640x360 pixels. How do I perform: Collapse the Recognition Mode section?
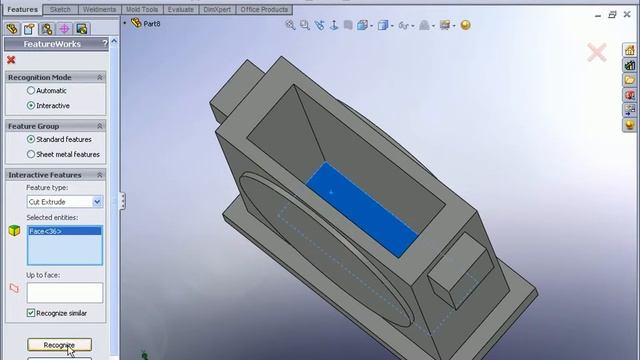100,77
